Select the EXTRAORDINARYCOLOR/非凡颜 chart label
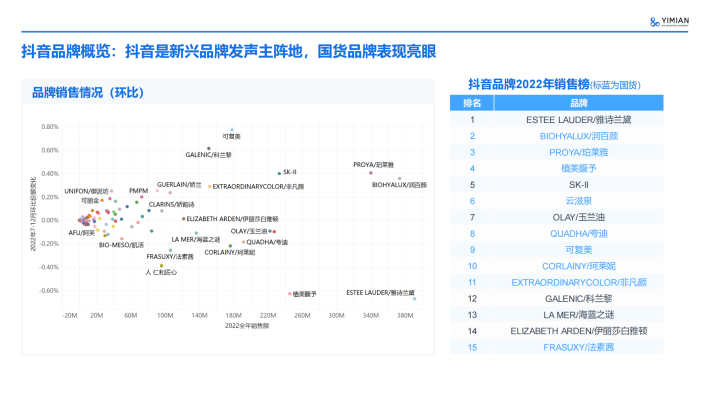 coord(258,187)
